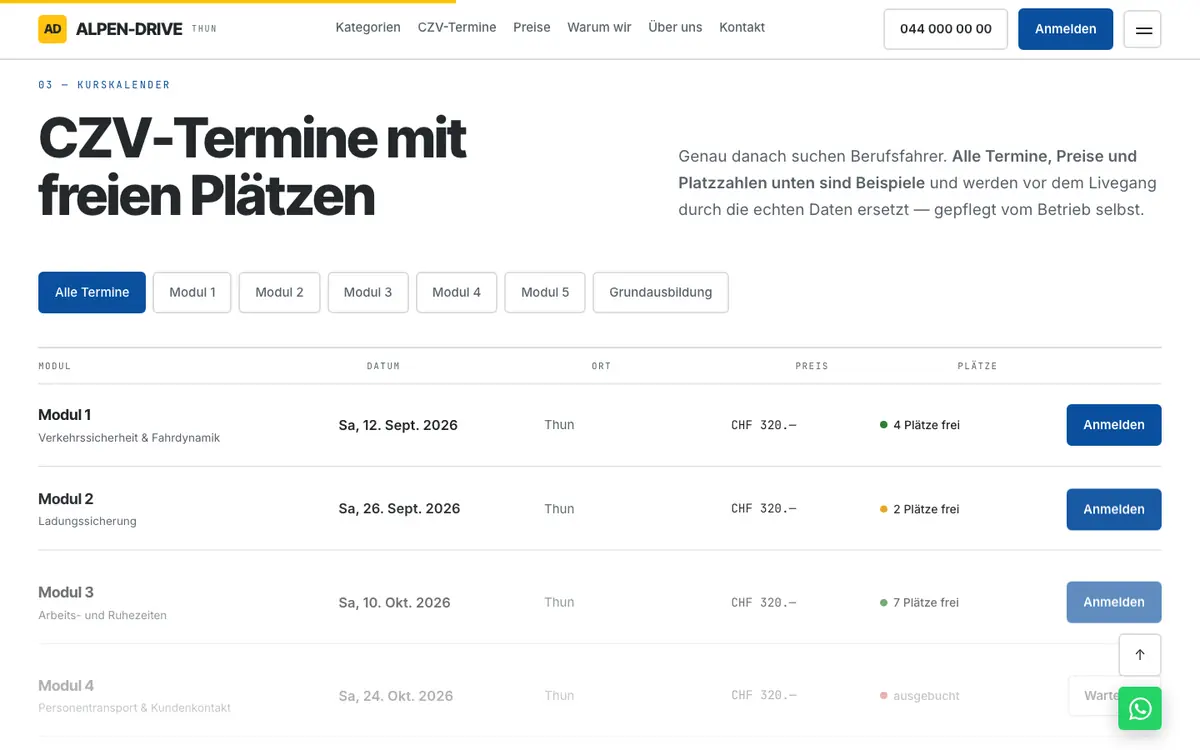Click the Modul 3 row title
1200x750 pixels.
point(66,592)
